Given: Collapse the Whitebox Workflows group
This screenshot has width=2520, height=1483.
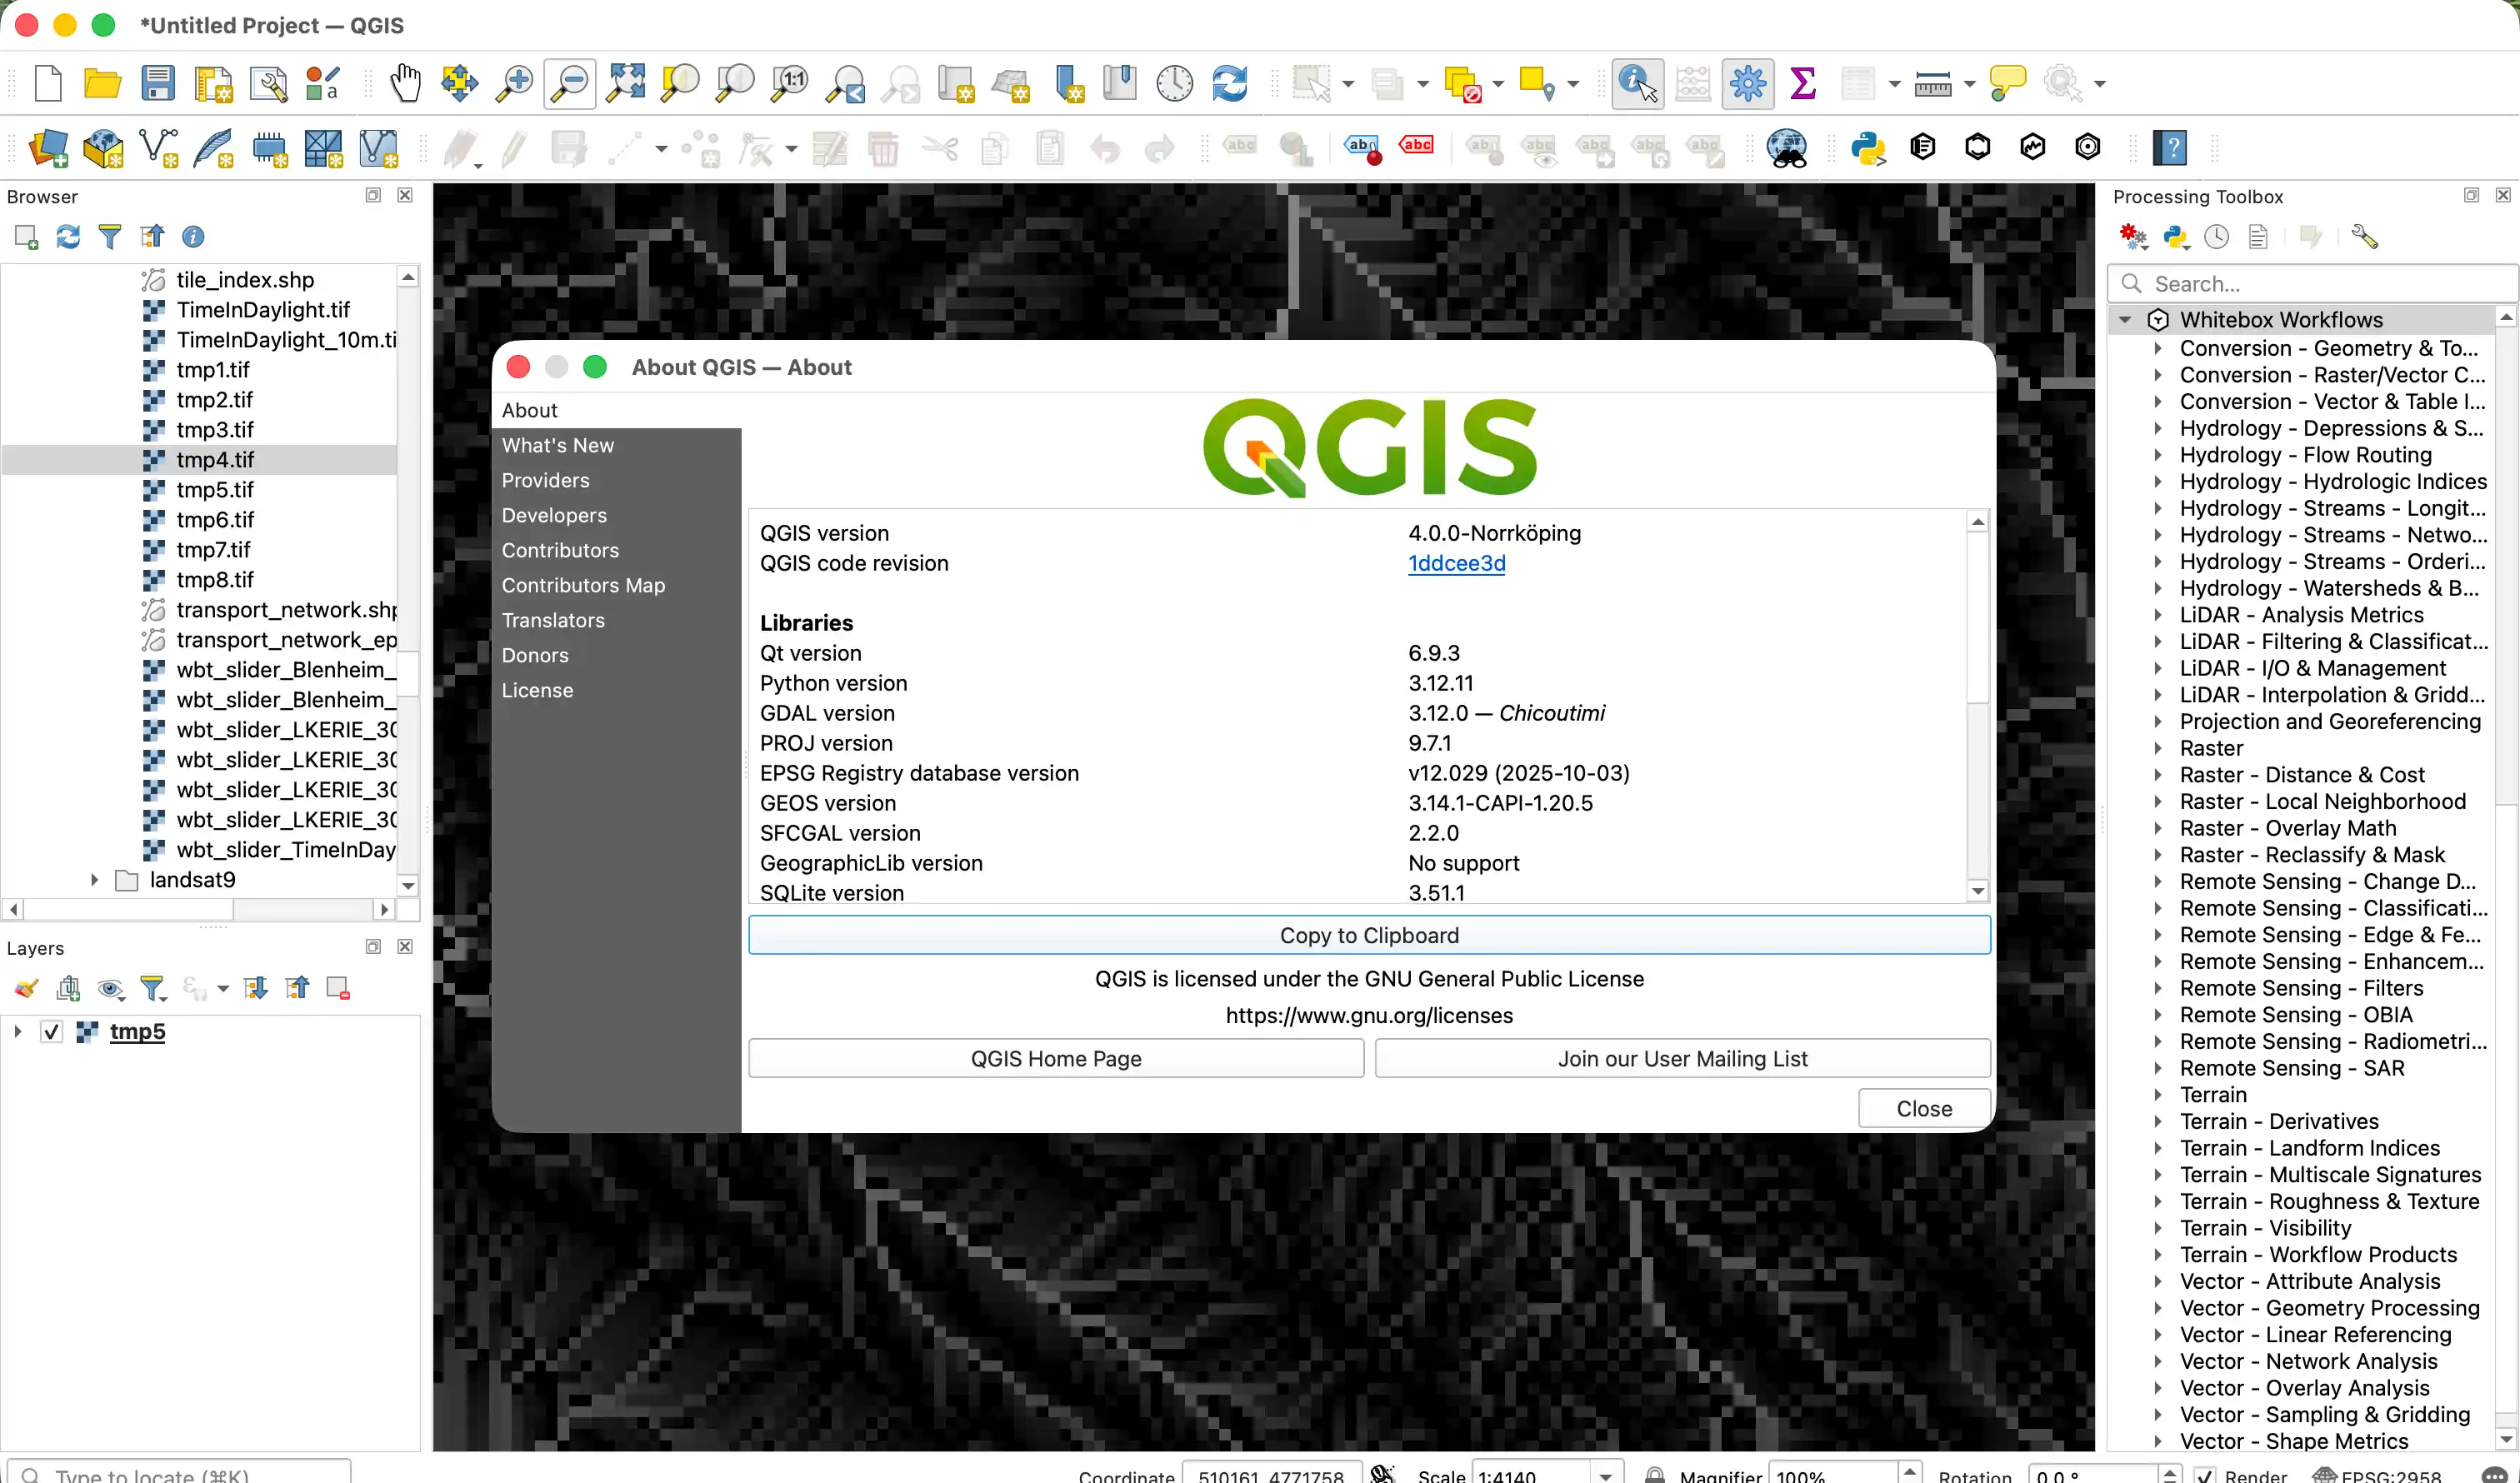Looking at the screenshot, I should tap(2125, 320).
